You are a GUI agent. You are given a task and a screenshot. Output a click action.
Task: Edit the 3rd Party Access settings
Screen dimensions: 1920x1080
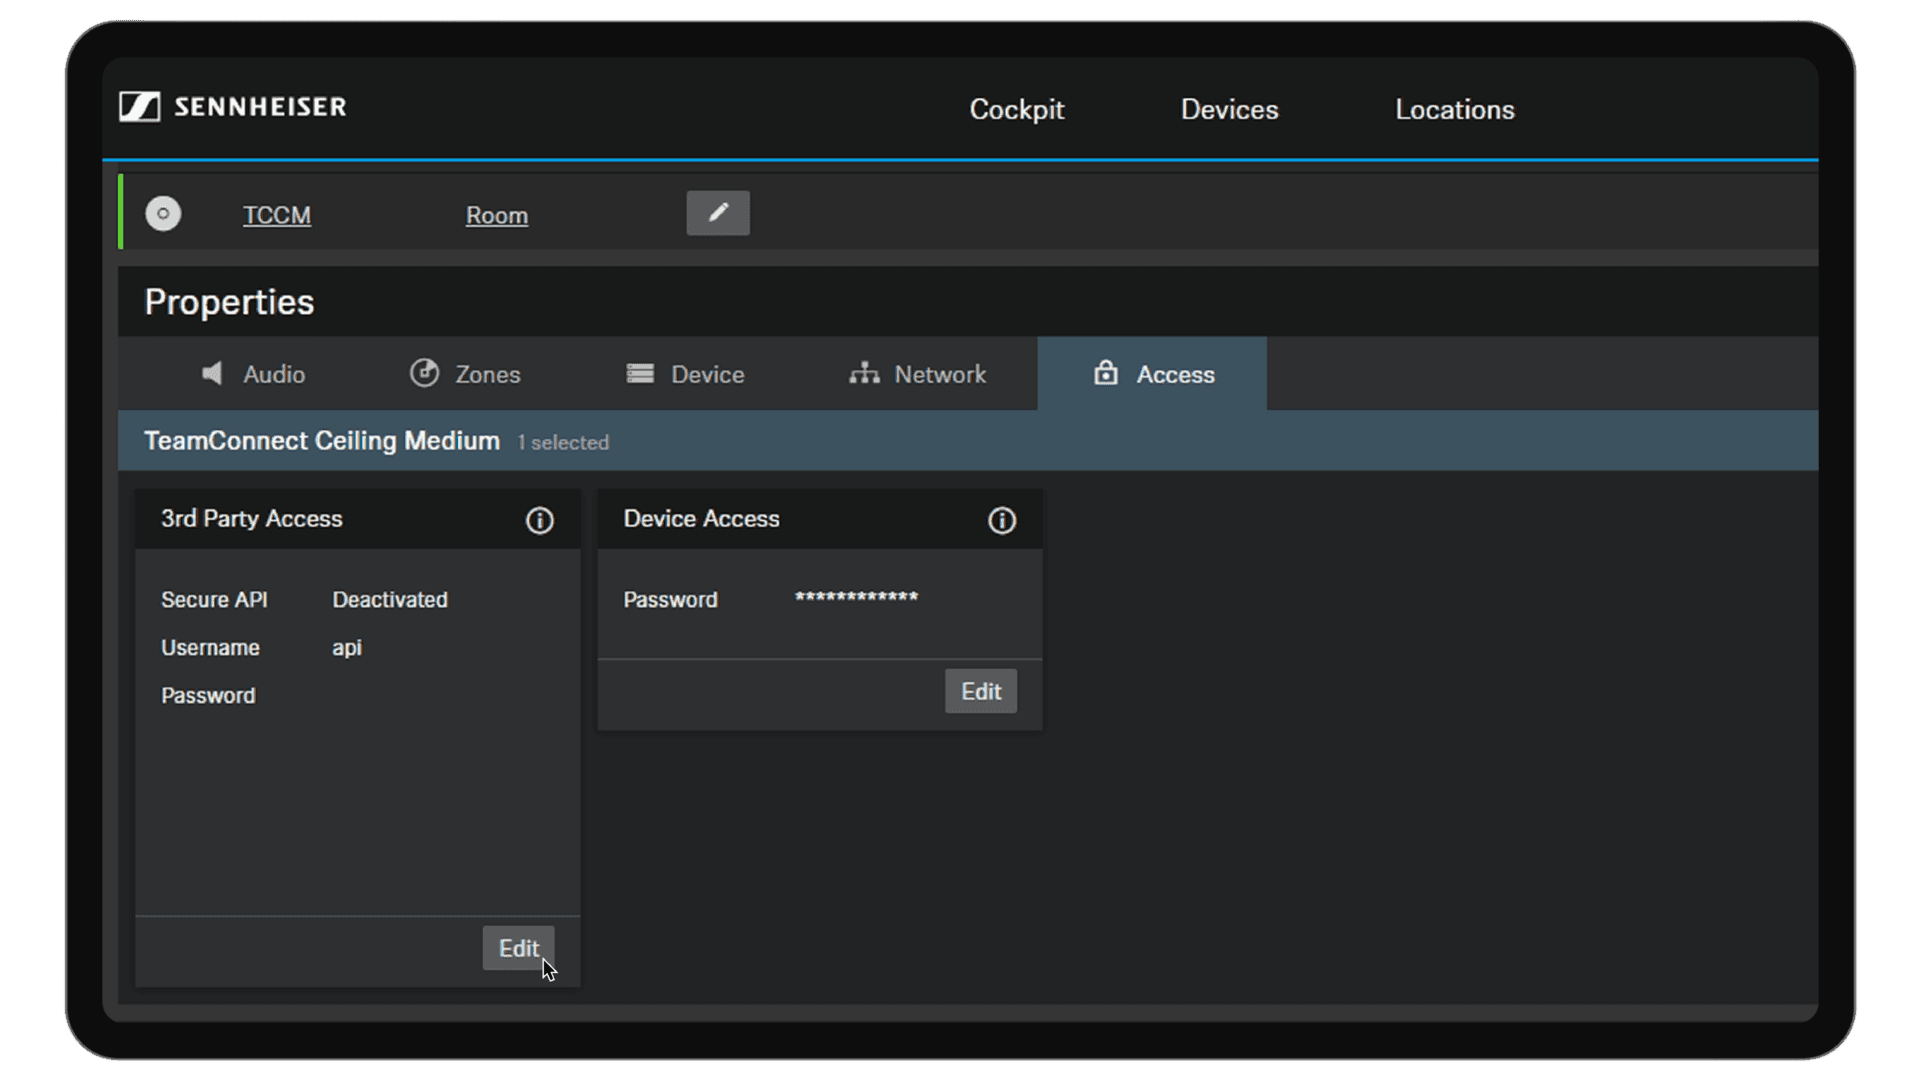(518, 948)
